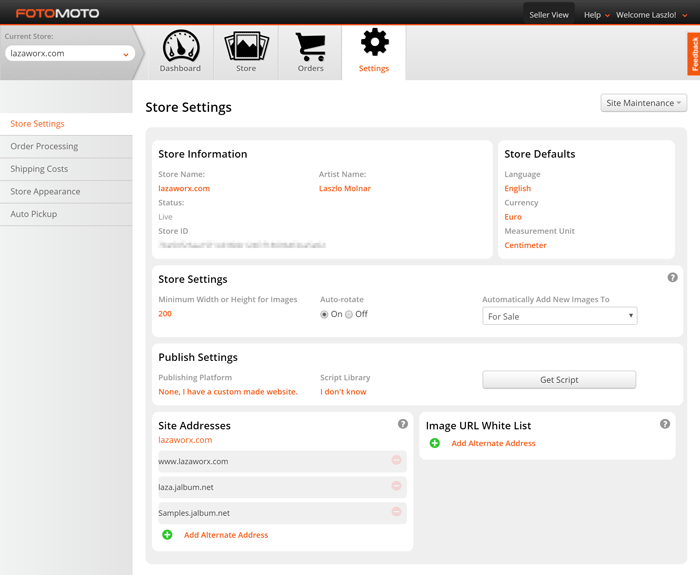Open the Orders shopping cart icon

click(x=310, y=46)
